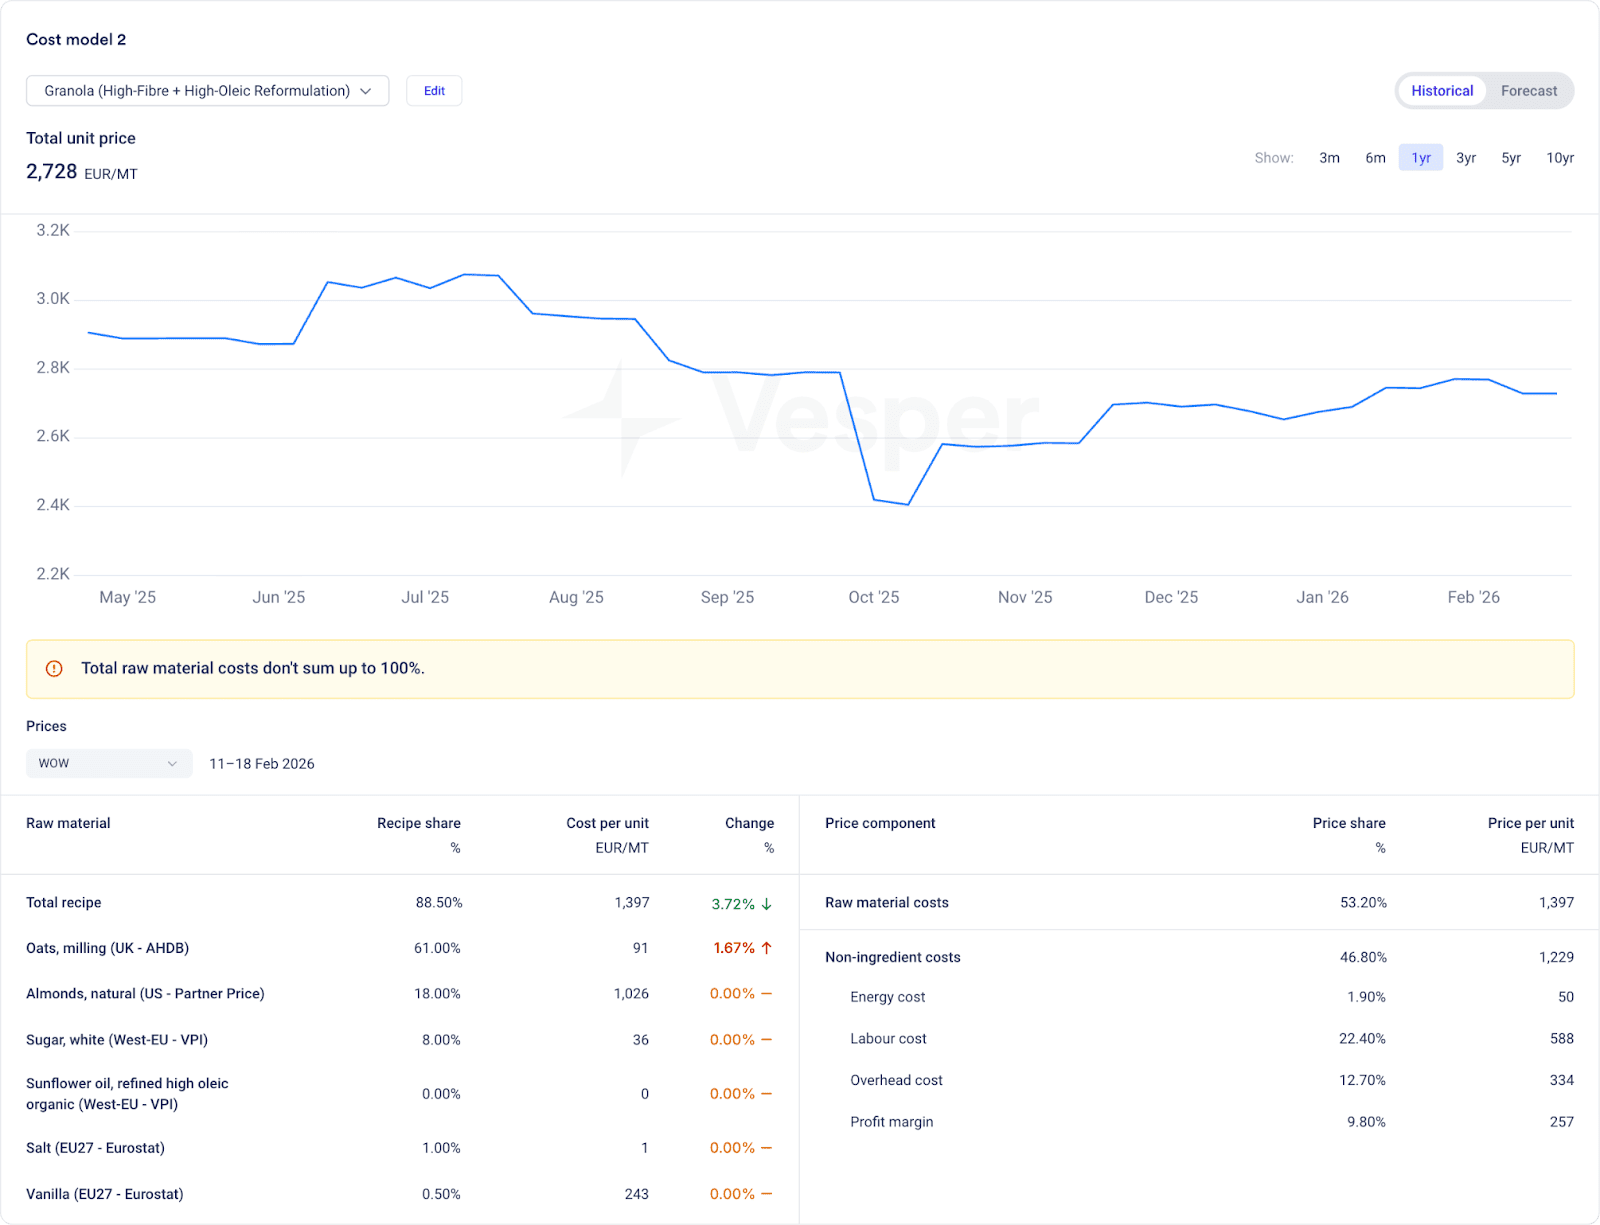The width and height of the screenshot is (1600, 1225).
Task: Click the red up arrow for Oats change
Action: click(x=767, y=948)
